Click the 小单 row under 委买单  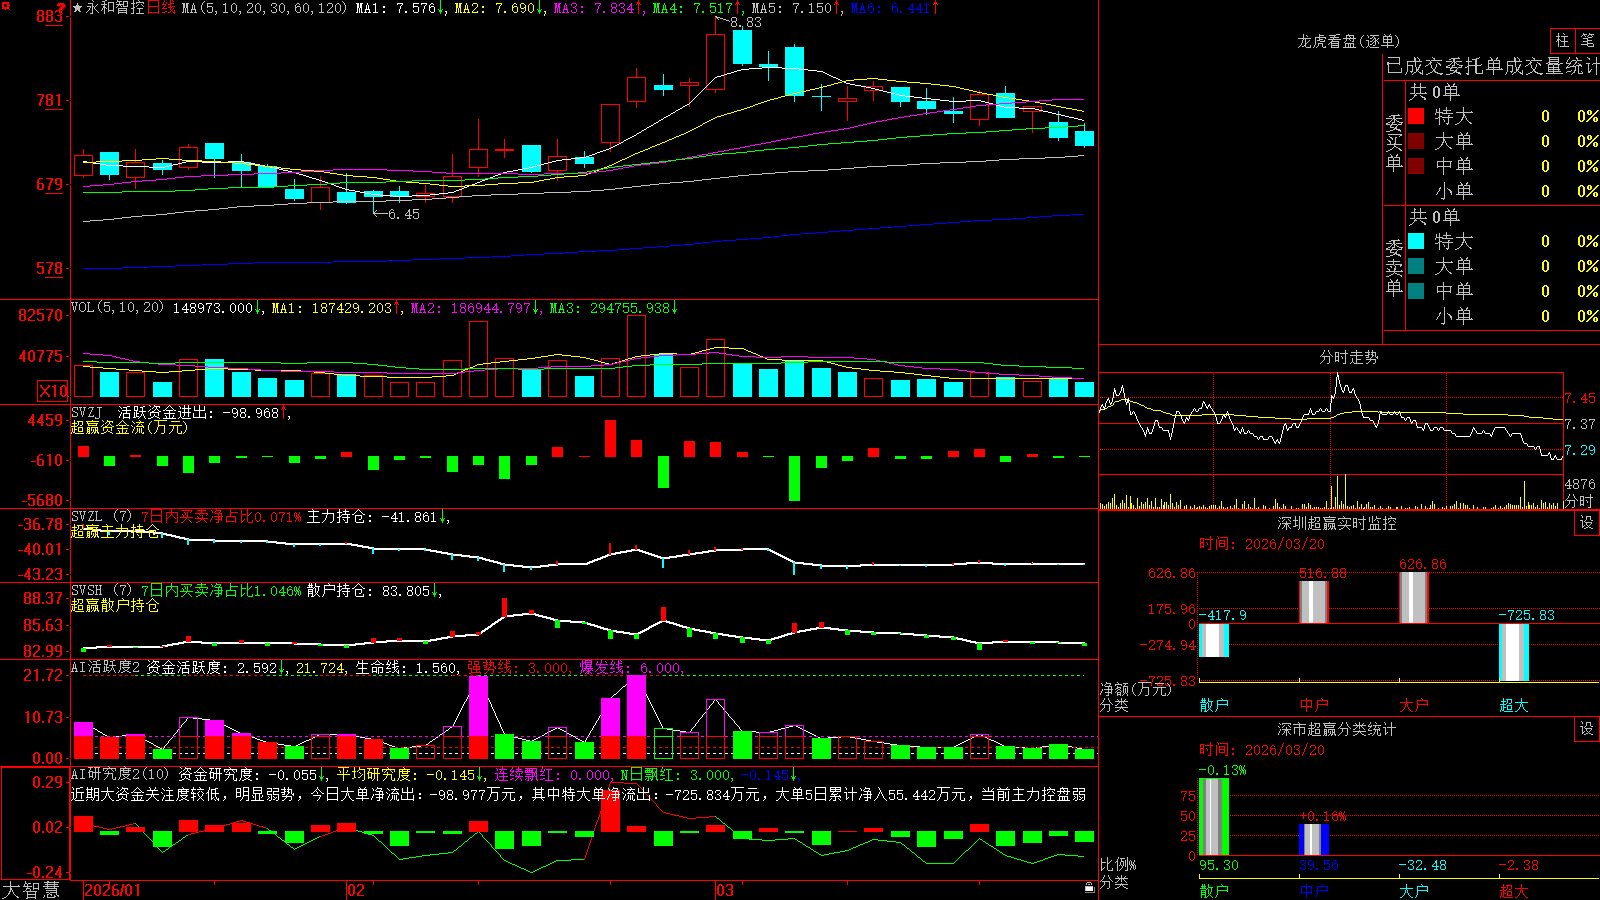tap(1504, 191)
